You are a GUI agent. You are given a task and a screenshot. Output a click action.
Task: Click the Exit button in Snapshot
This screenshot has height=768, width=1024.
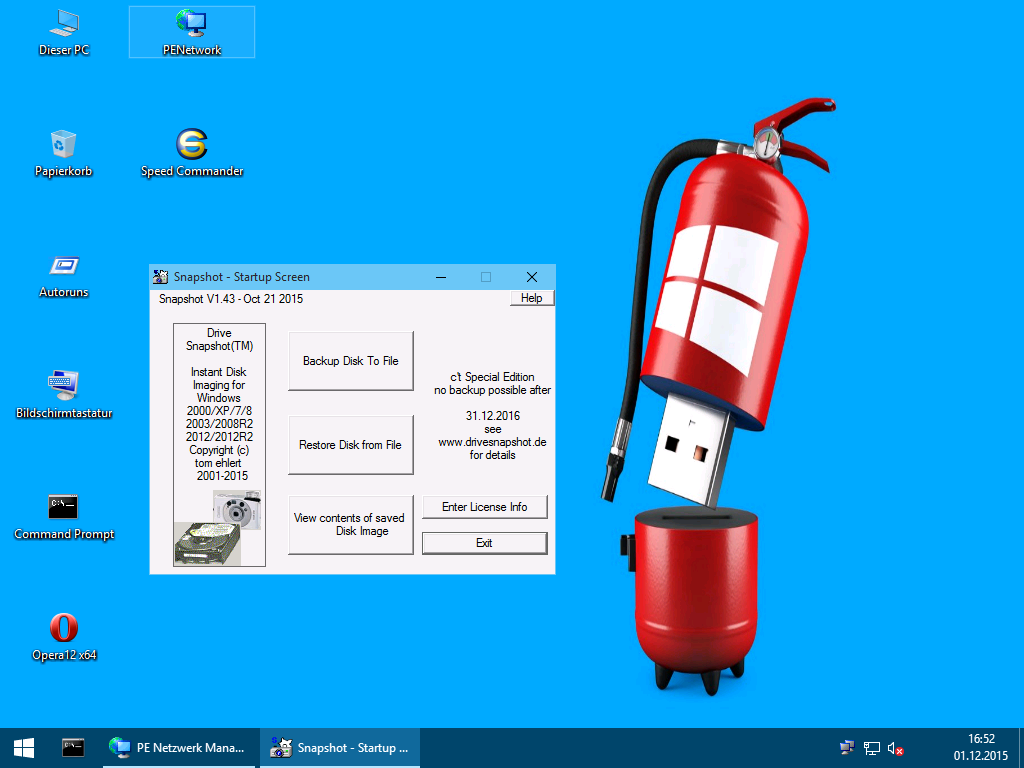tap(484, 543)
